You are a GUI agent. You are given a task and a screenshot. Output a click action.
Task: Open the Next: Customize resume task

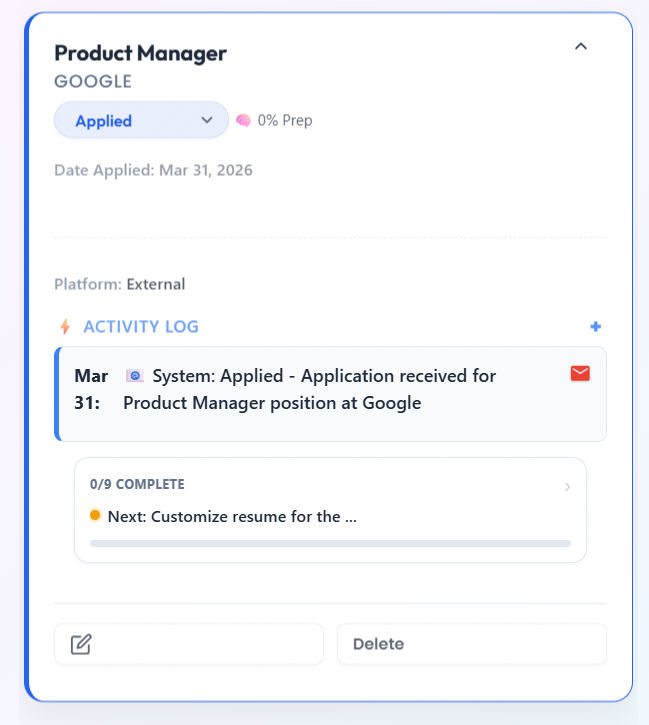pyautogui.click(x=231, y=517)
